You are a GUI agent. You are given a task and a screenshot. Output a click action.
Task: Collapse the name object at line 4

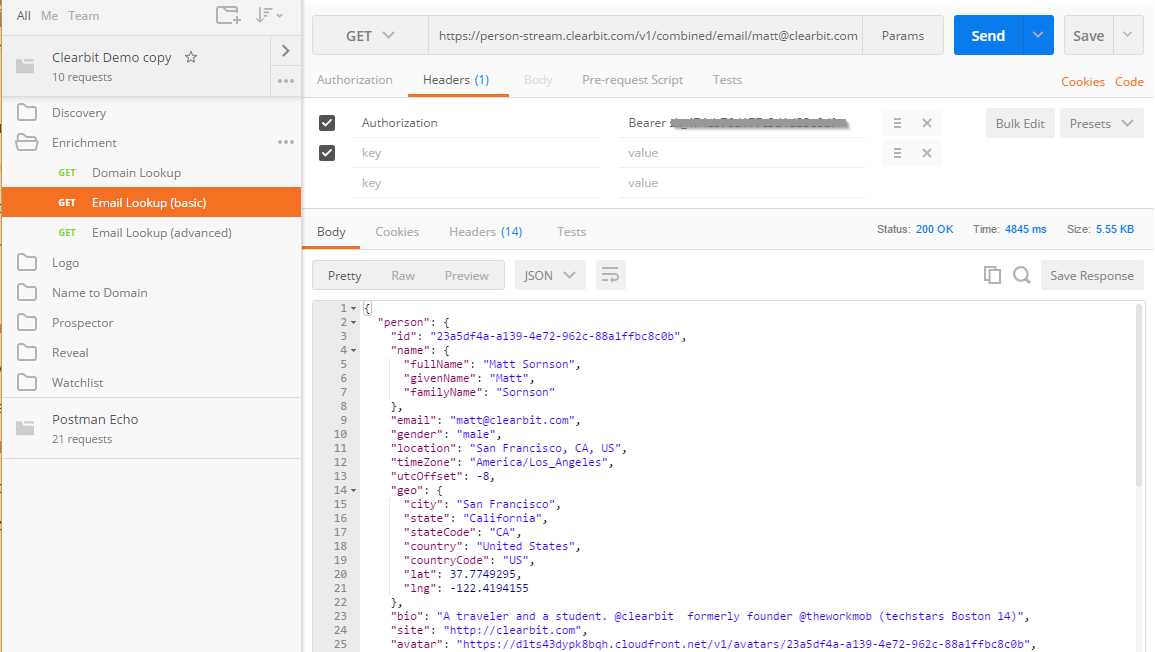click(x=354, y=351)
